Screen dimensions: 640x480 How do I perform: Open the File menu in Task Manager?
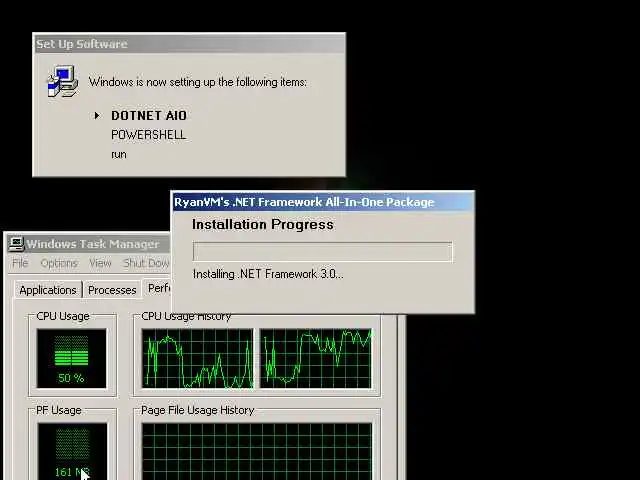(x=20, y=263)
